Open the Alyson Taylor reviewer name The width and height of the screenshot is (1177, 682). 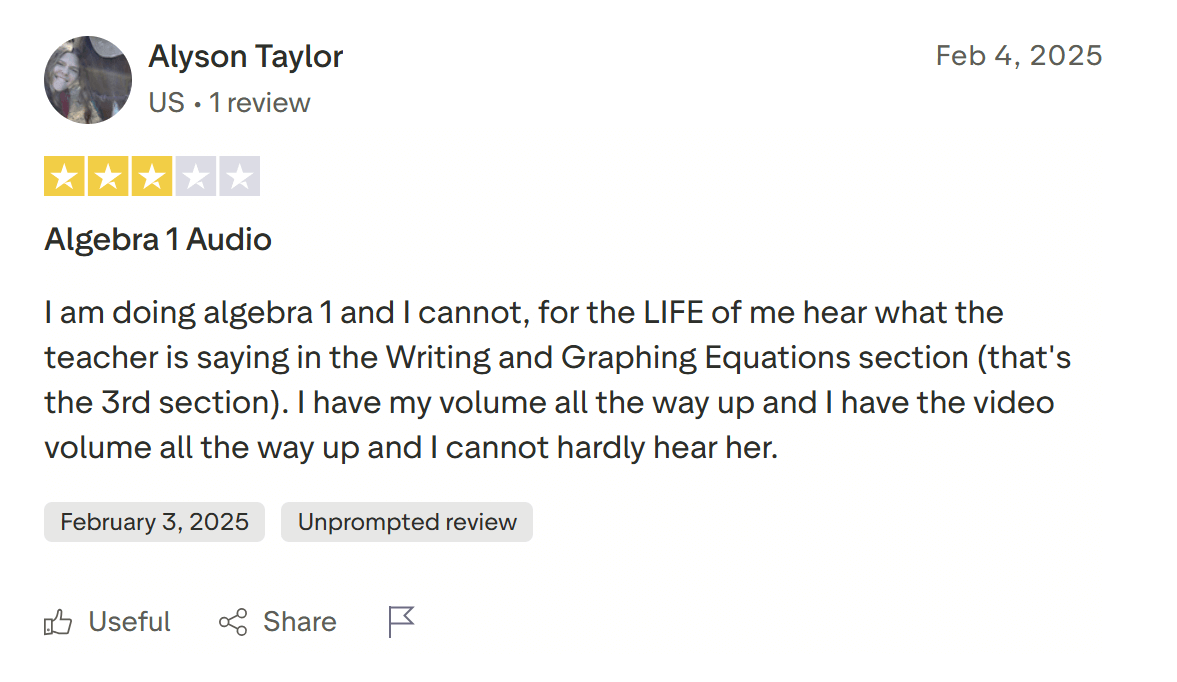[245, 57]
